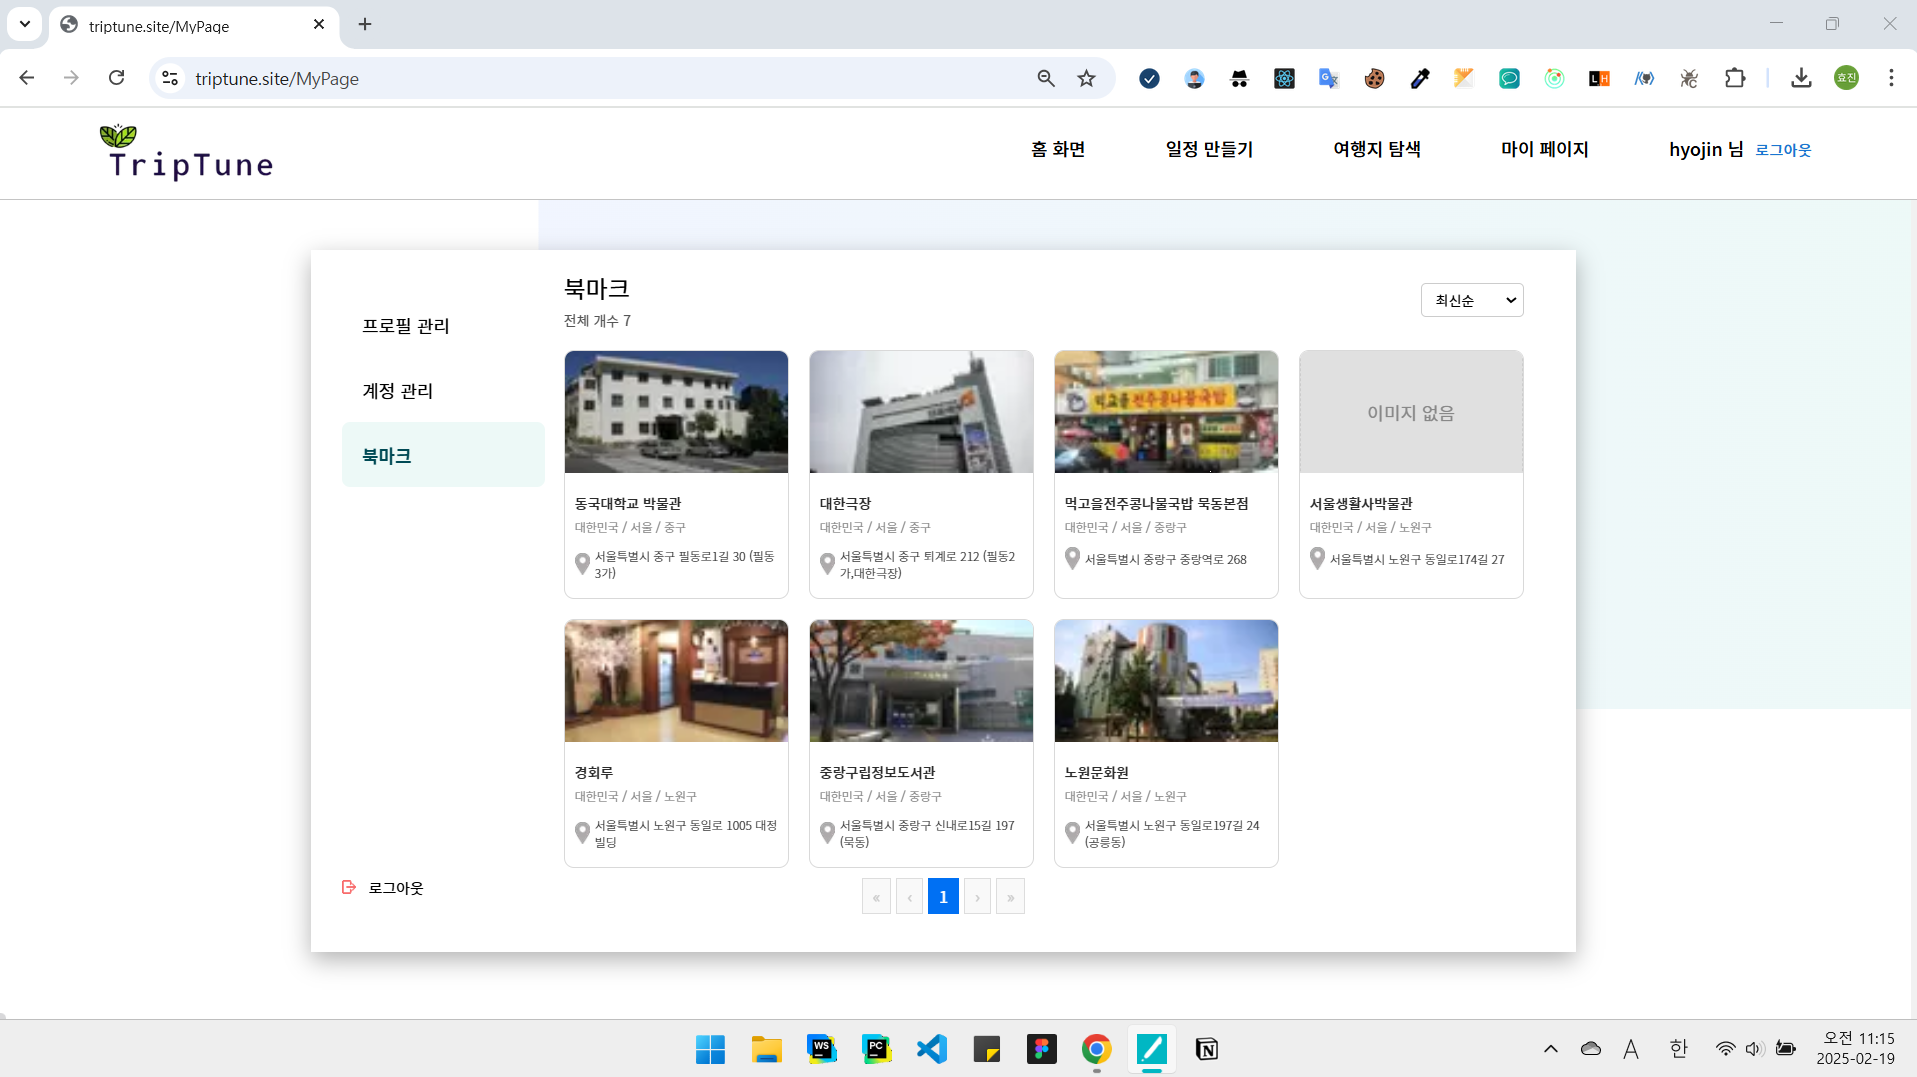Click the blue 로그아웃 link in header
This screenshot has height=1077, width=1917.
click(x=1783, y=150)
